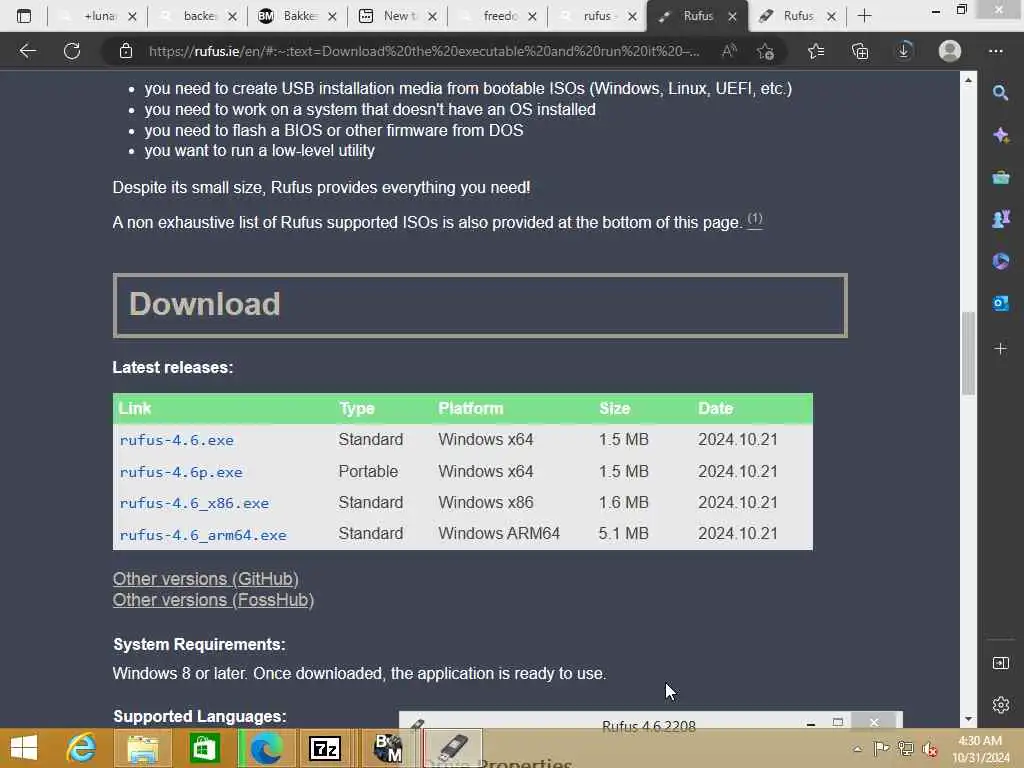Screen dimensions: 1024x768
Task: Switch to the New tab
Action: (398, 16)
